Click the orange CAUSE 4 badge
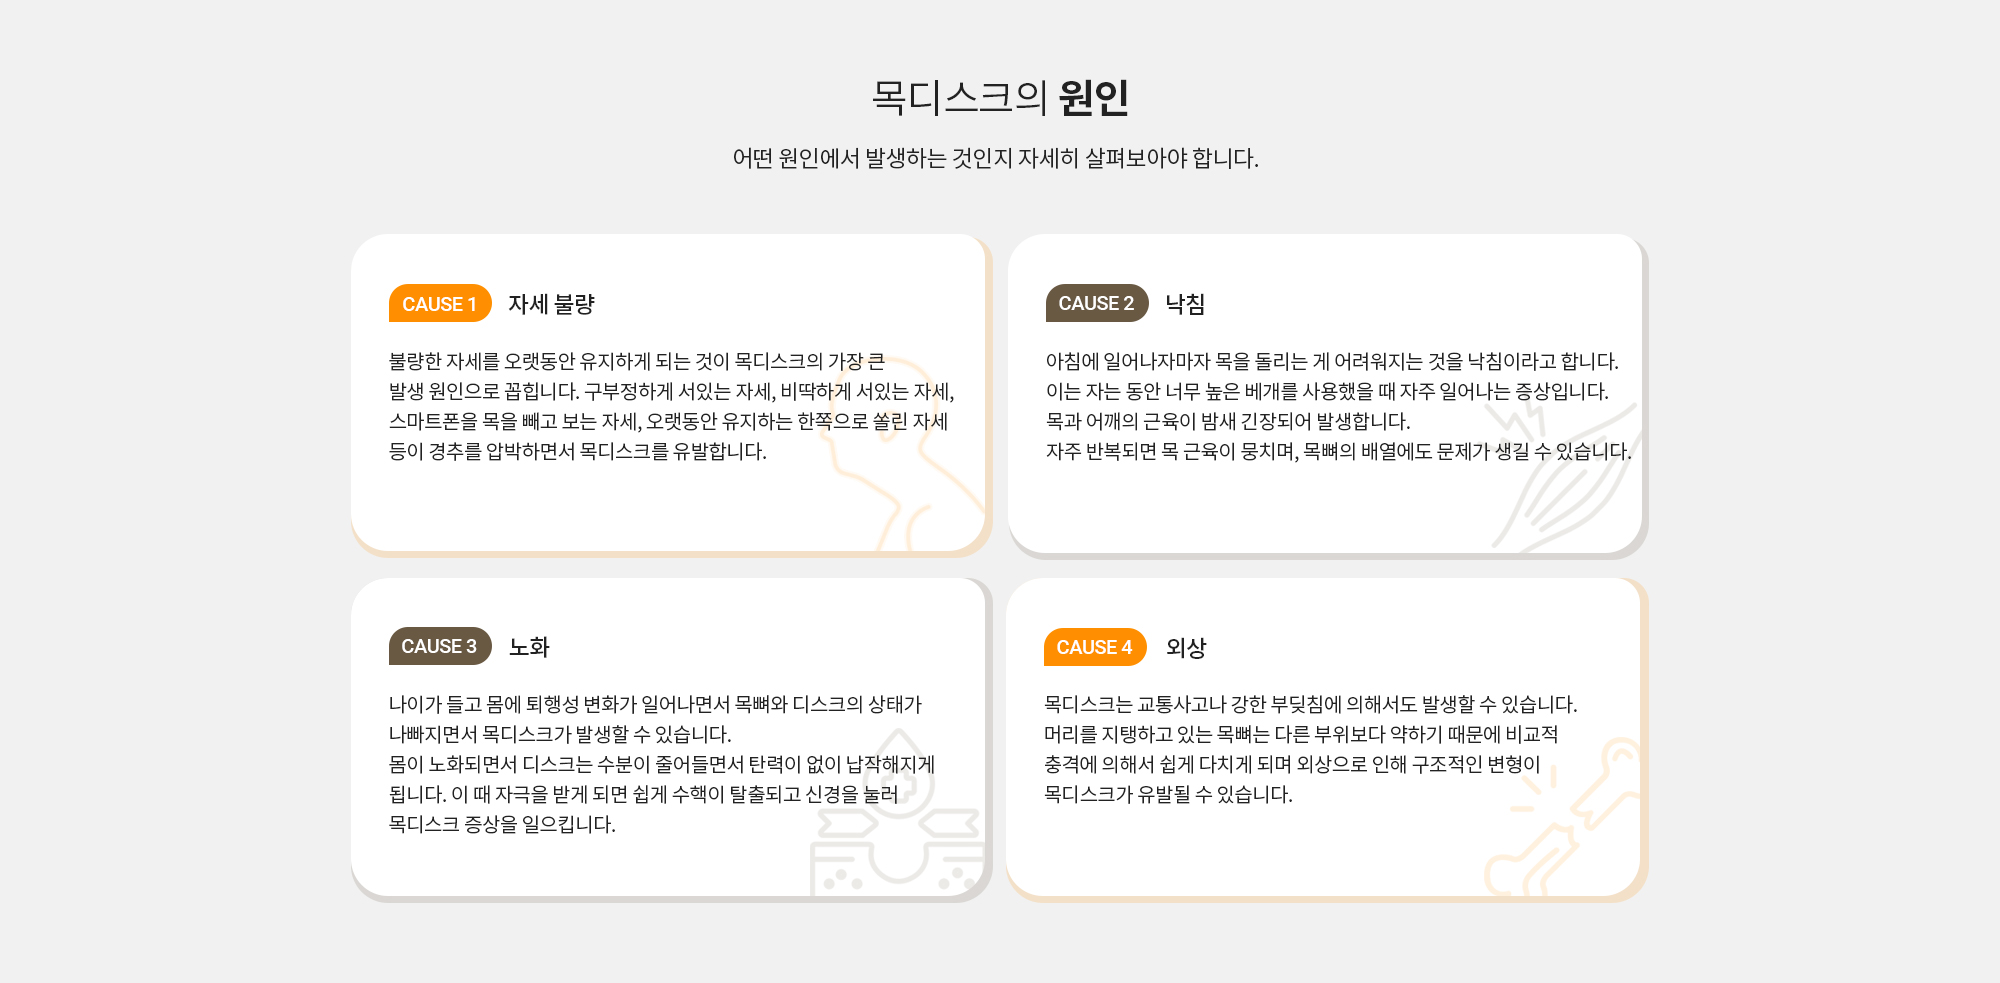 tap(1095, 647)
